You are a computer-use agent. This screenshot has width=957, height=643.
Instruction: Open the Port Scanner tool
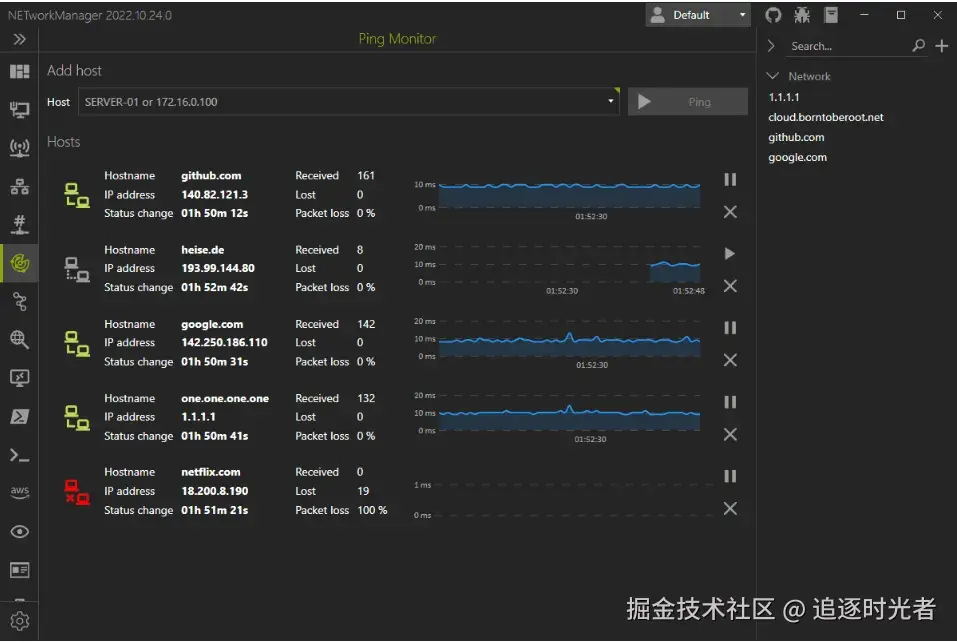coord(20,225)
